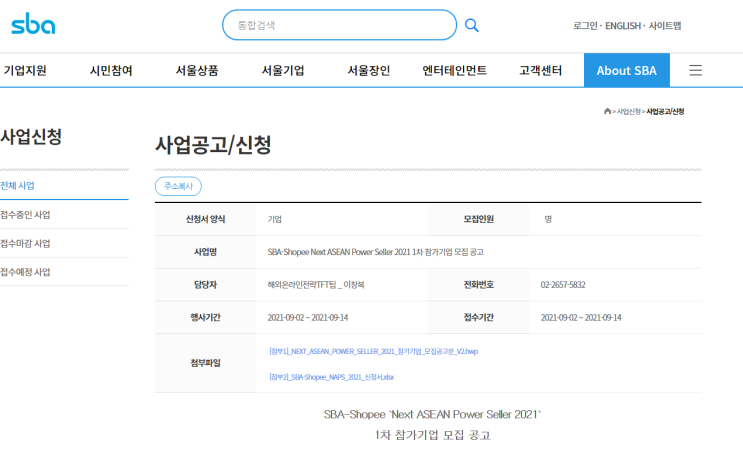Click the 1차 참가기업 모집 공고 body title

click(432, 435)
